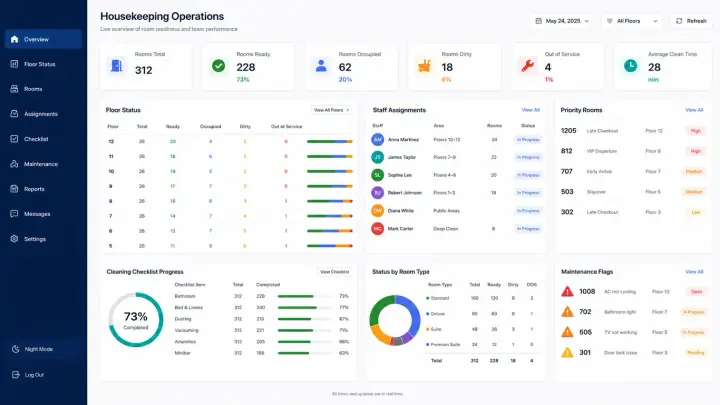The width and height of the screenshot is (720, 405).
Task: Click the warning icon for room 505
Action: pos(568,332)
